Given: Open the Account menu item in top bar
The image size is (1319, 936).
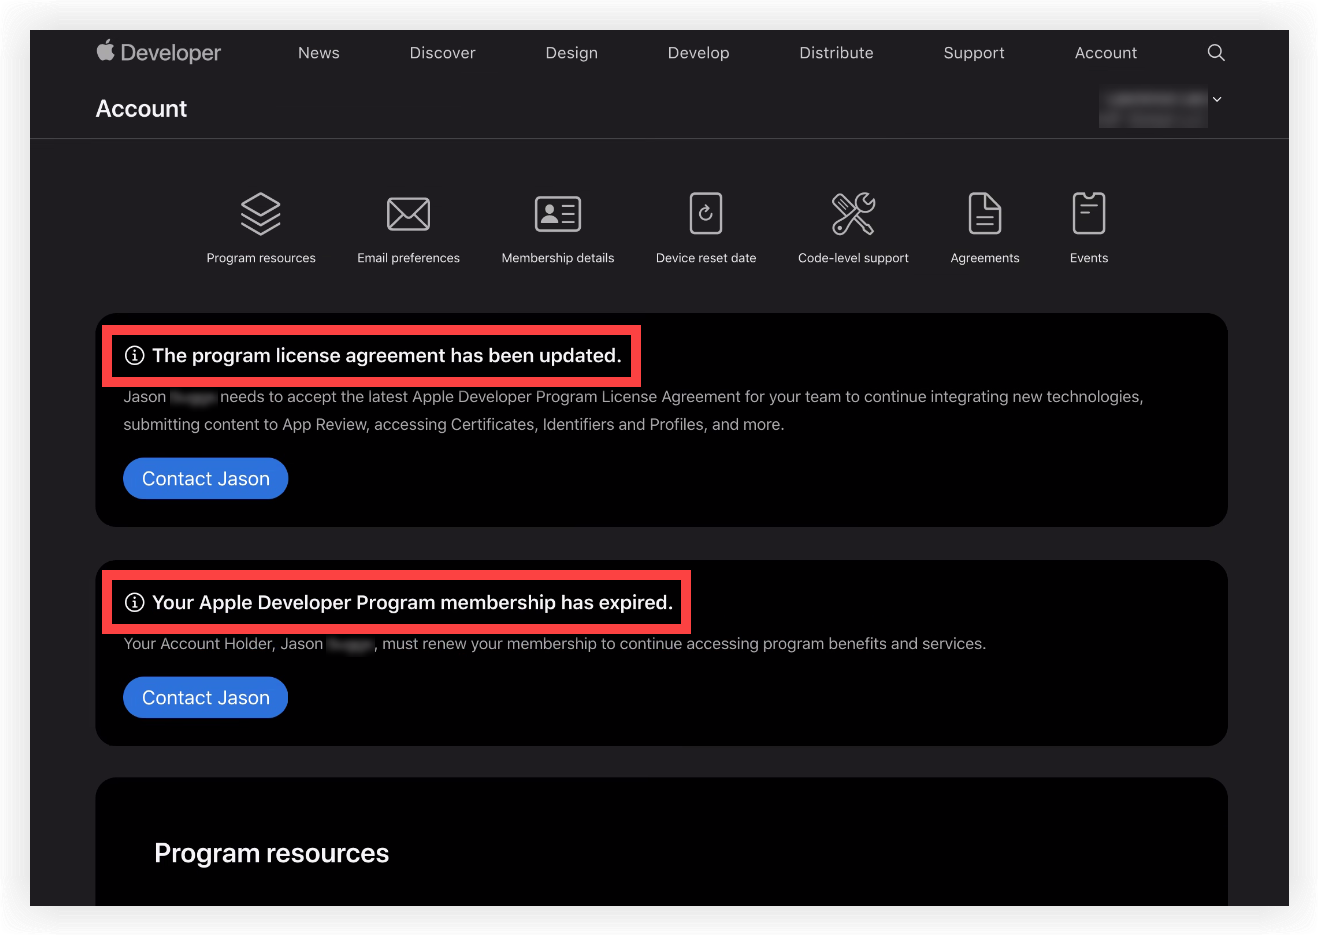Looking at the screenshot, I should (1106, 53).
